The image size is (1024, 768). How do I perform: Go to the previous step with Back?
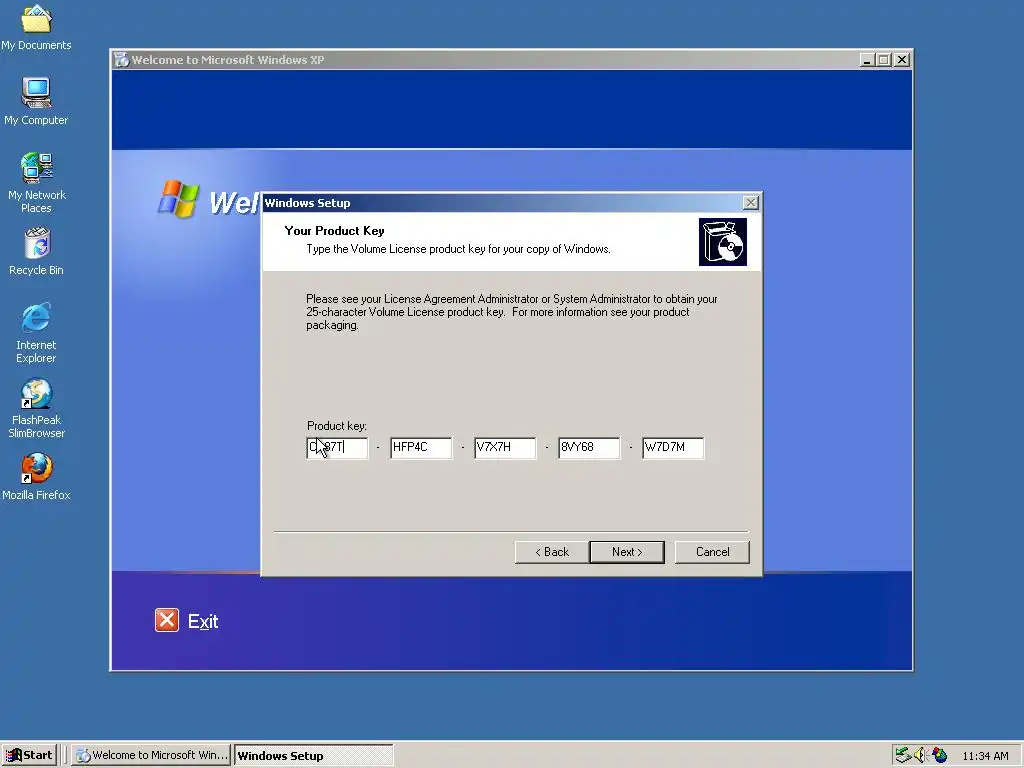(x=552, y=552)
